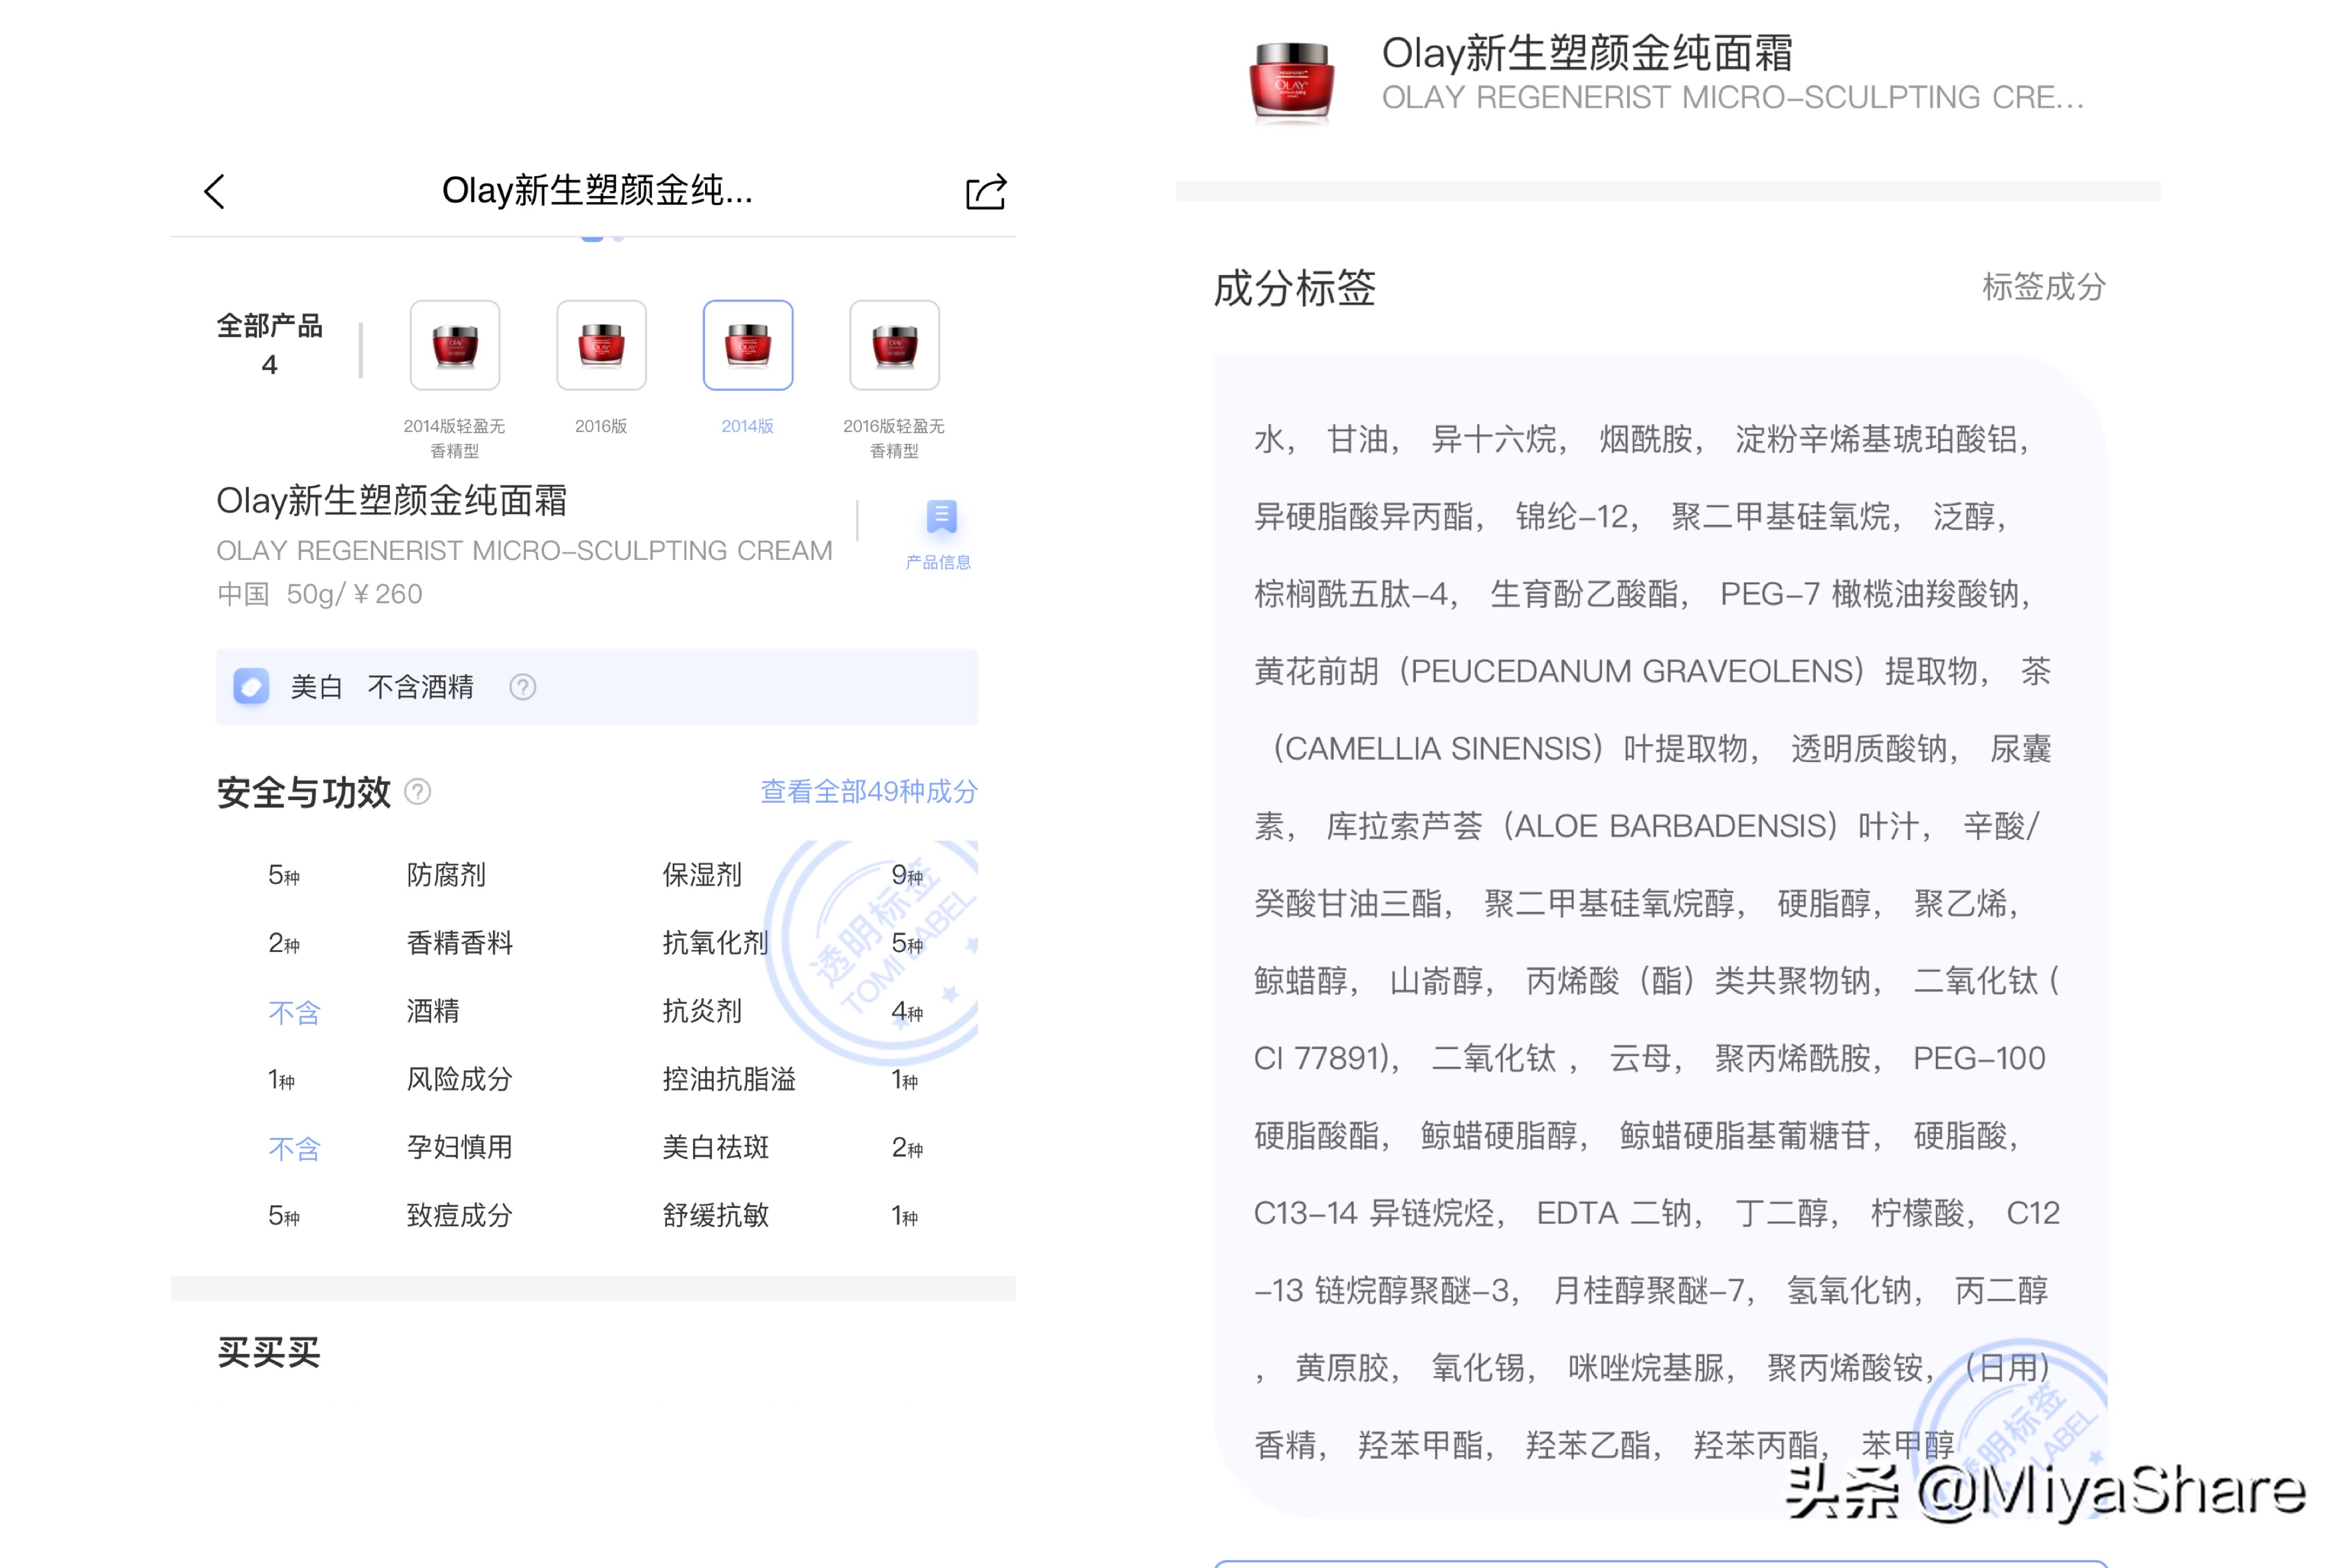This screenshot has width=2352, height=1568.
Task: Tap the back arrow to return
Action: (x=213, y=191)
